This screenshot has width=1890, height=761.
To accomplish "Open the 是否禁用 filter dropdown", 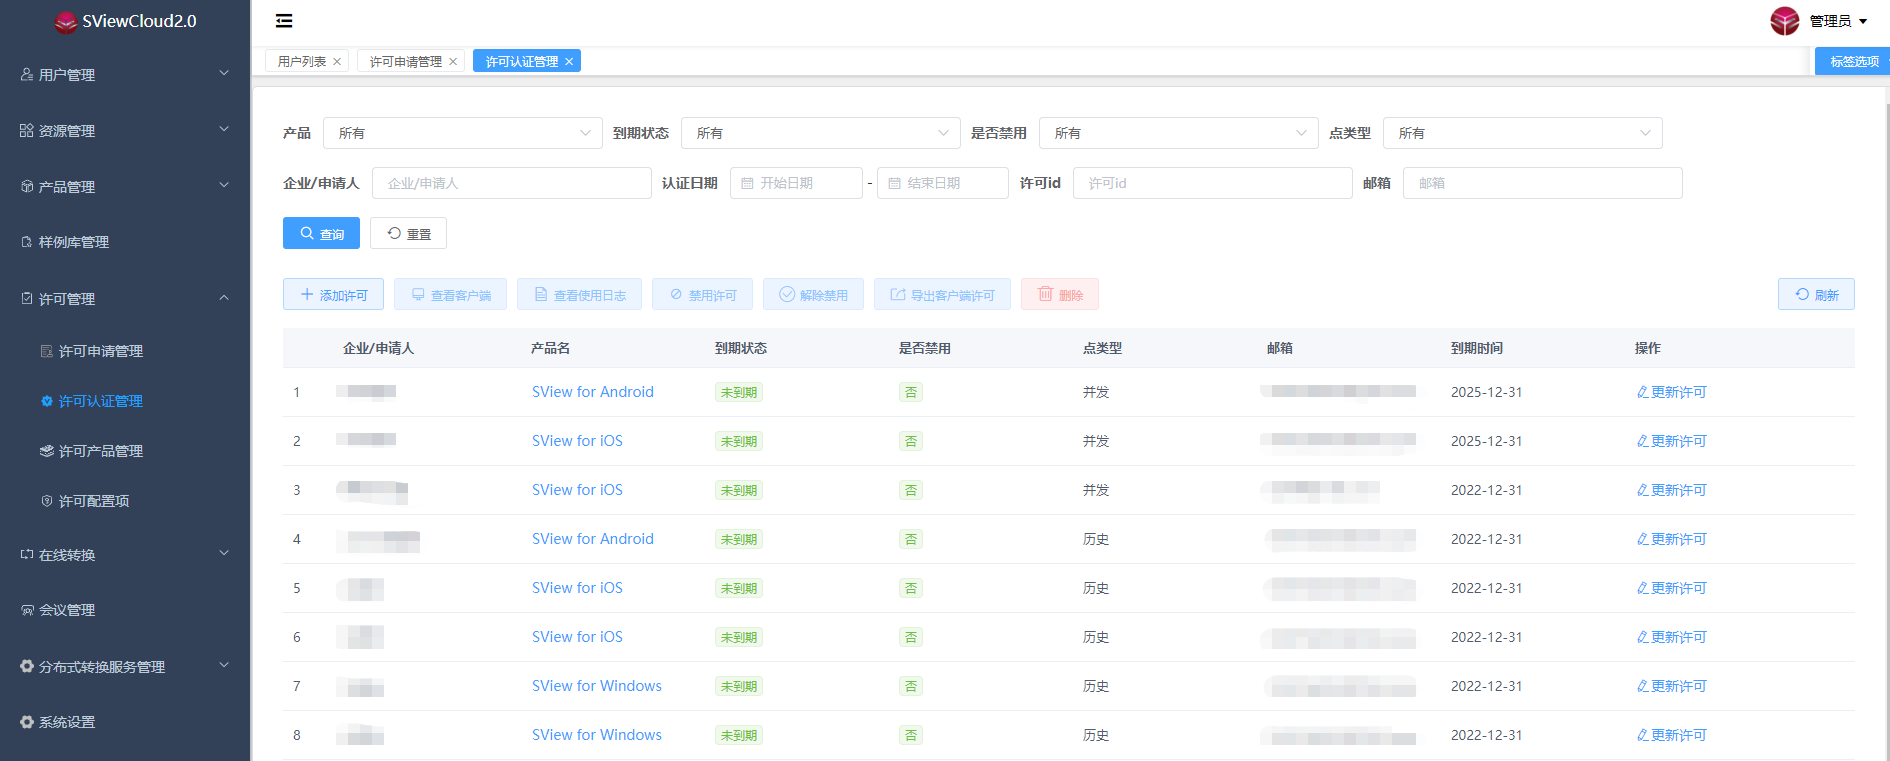I will pyautogui.click(x=1179, y=133).
